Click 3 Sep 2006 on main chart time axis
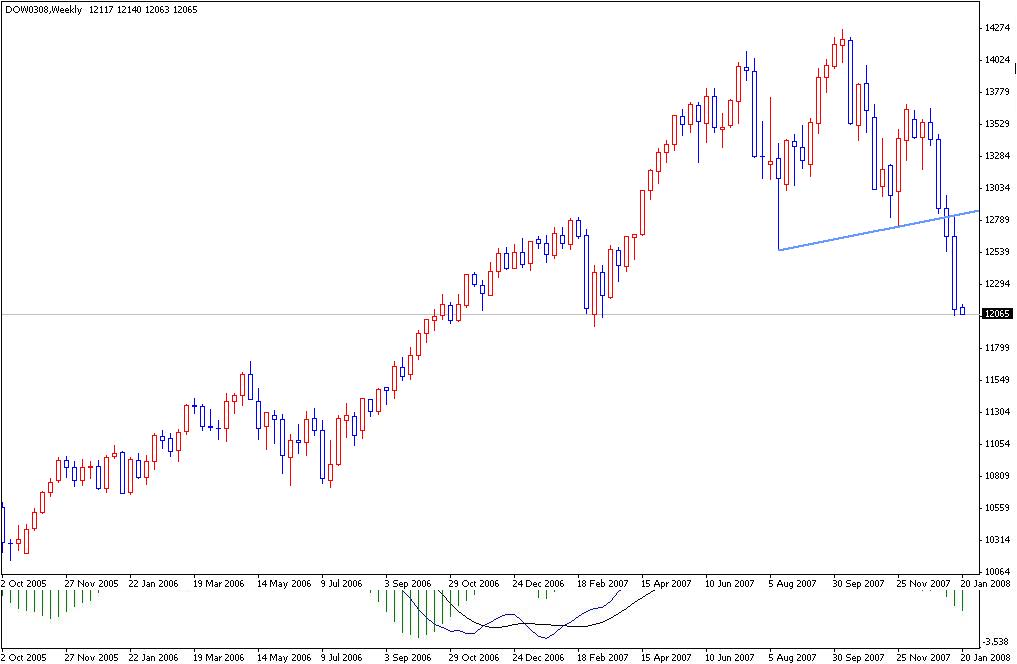1017x664 pixels. click(x=408, y=584)
